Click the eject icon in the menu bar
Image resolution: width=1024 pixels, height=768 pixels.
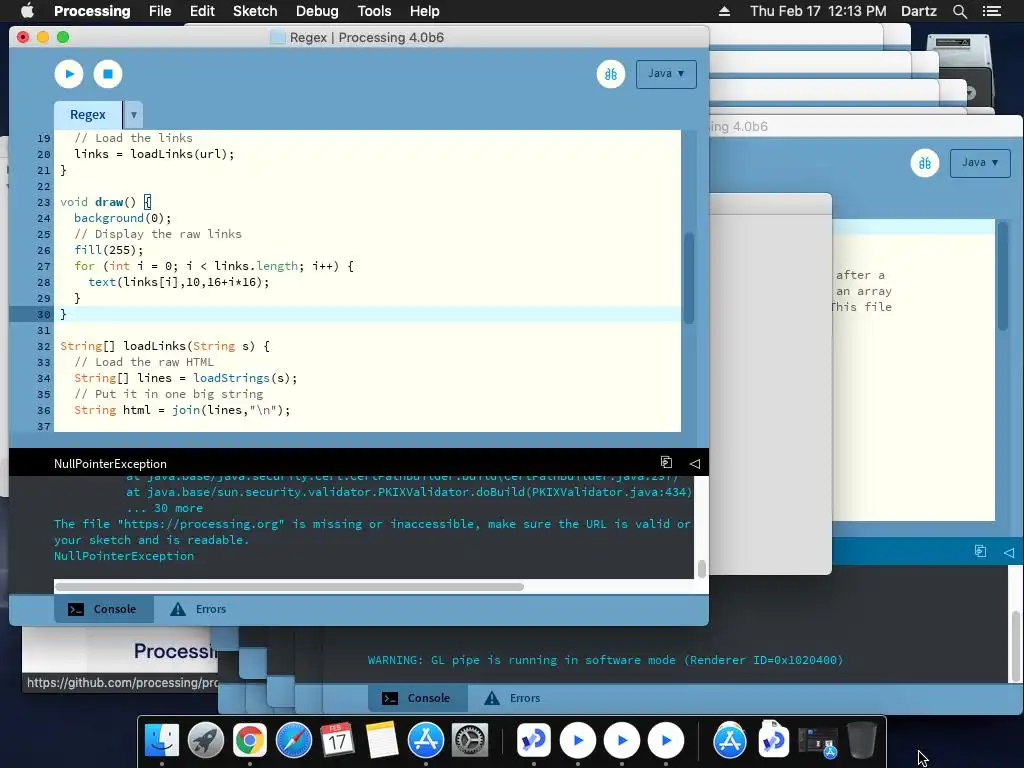[724, 11]
